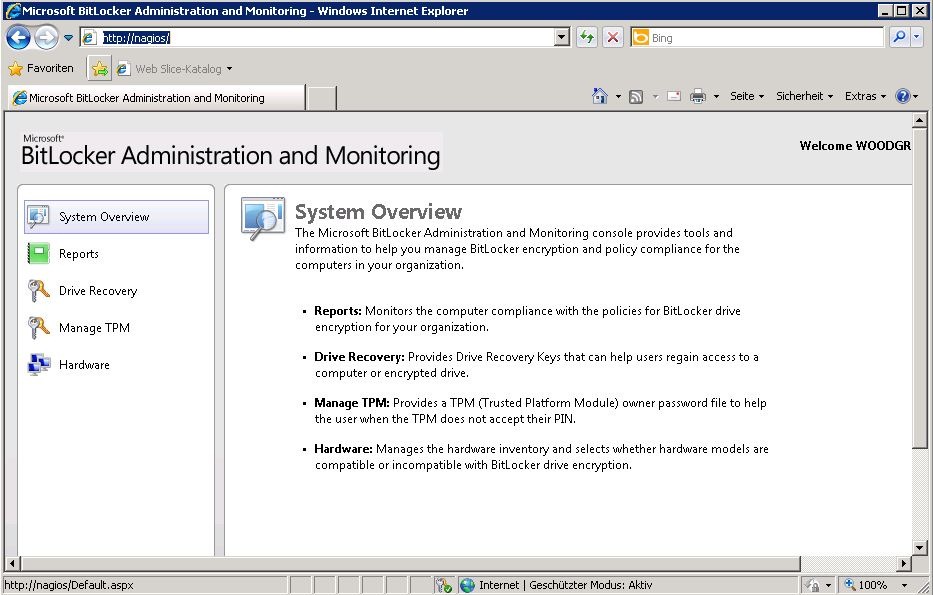This screenshot has width=933, height=595.
Task: Click inside the URL address field
Action: tap(300, 36)
